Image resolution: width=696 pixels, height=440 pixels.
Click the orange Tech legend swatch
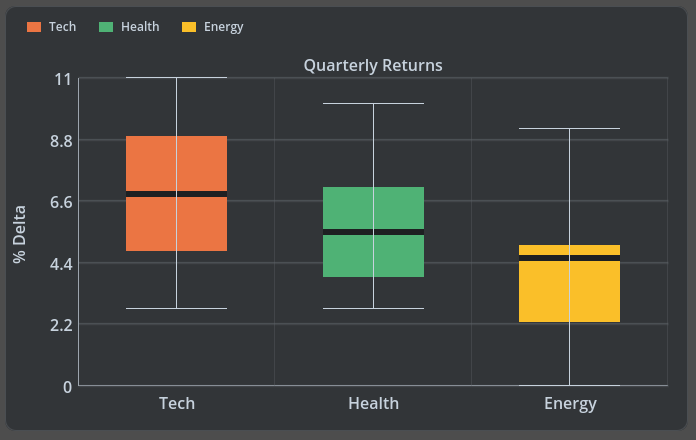pyautogui.click(x=34, y=27)
